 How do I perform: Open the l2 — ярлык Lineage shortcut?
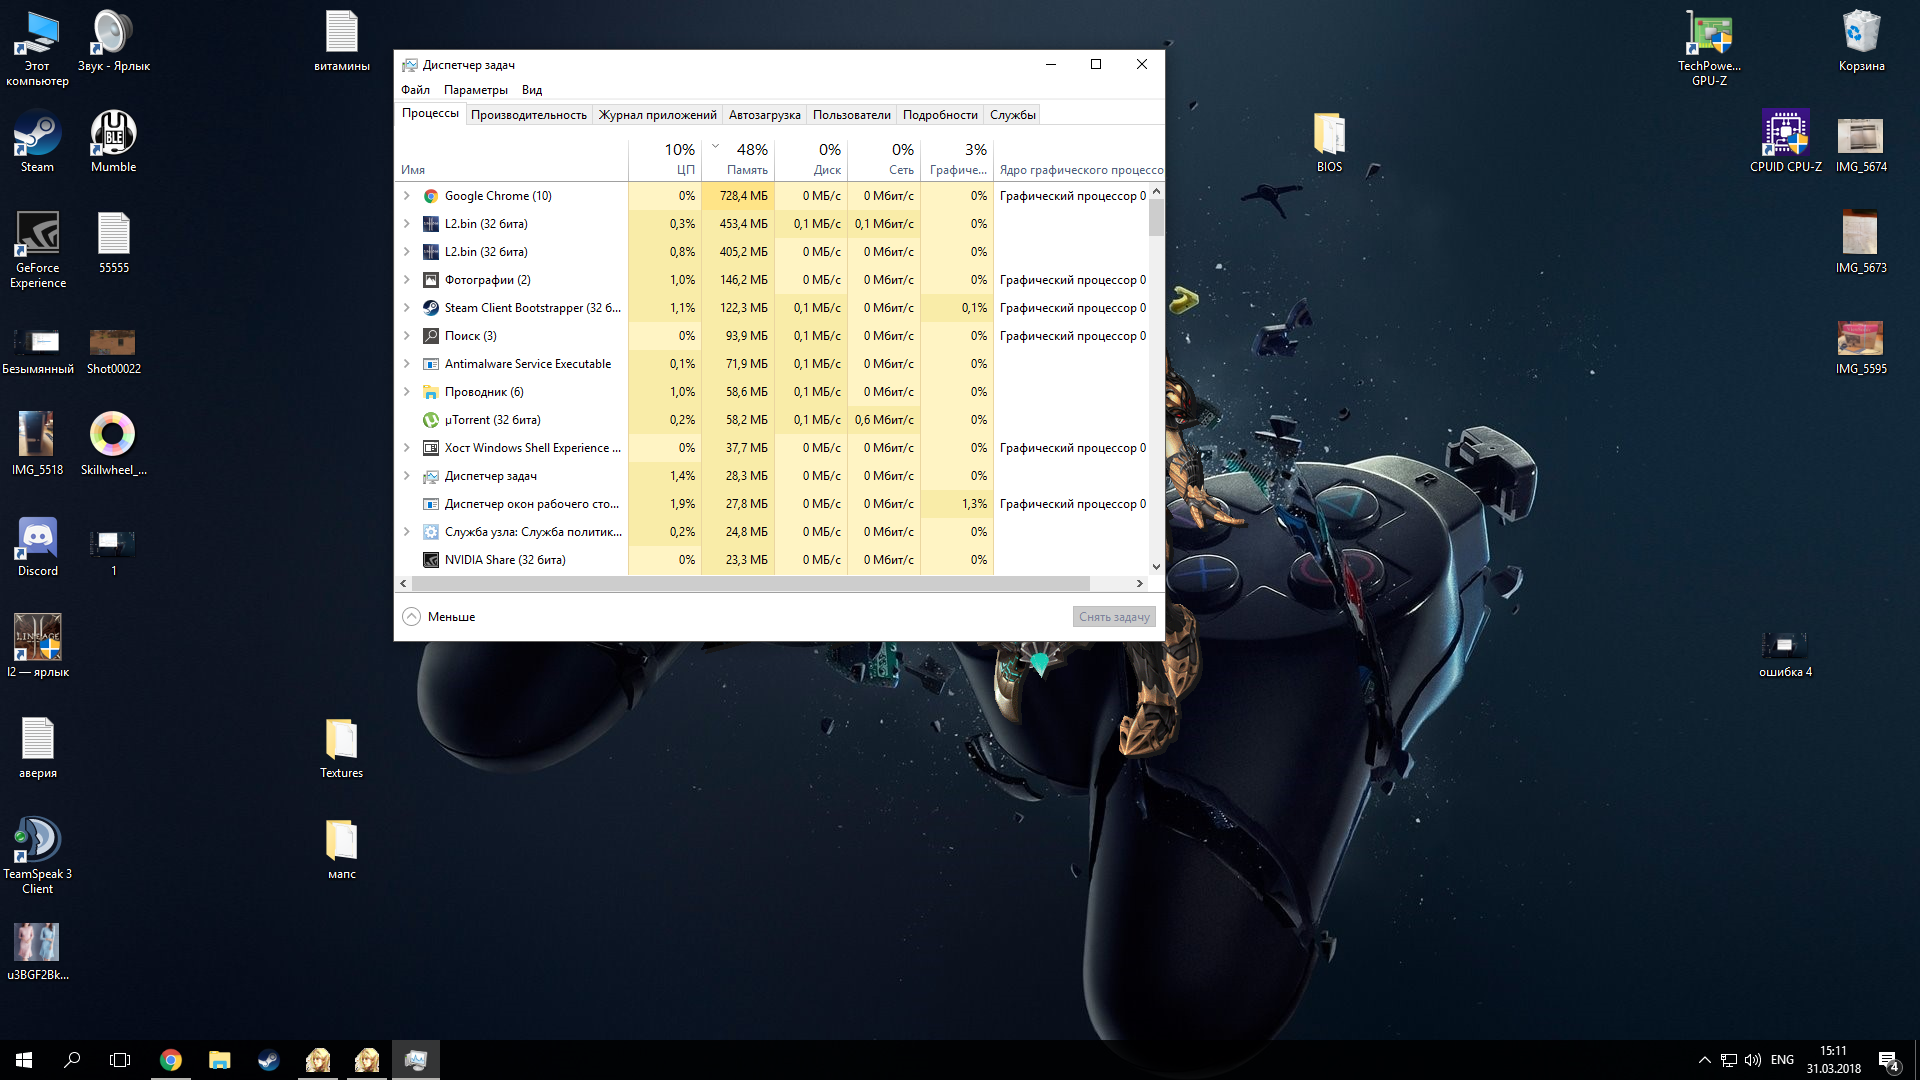click(x=37, y=646)
